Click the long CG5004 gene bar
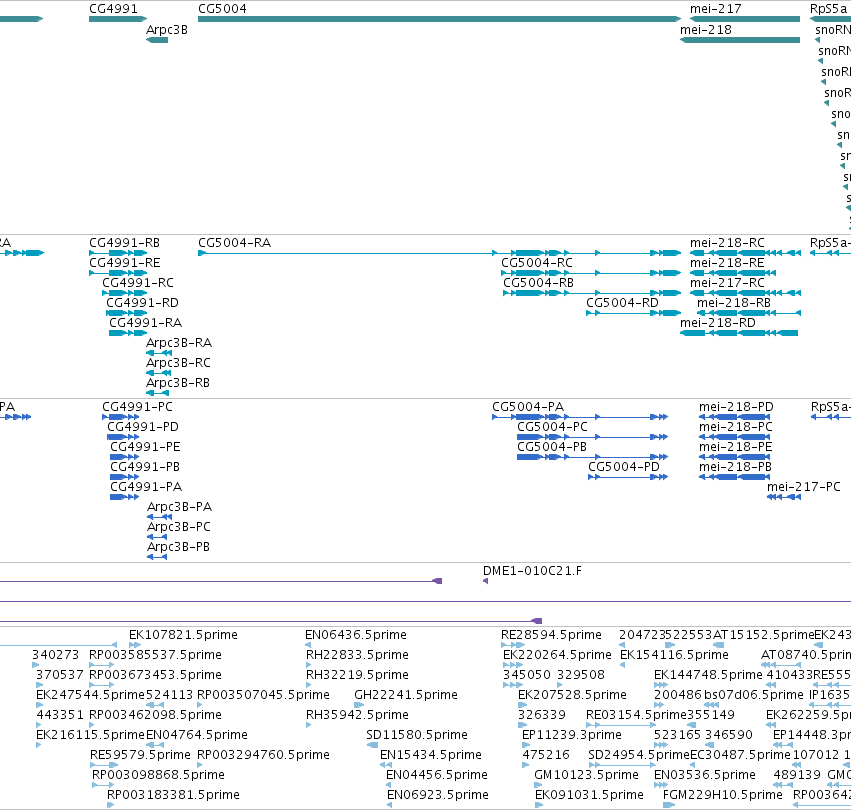Image resolution: width=851 pixels, height=810 pixels. pos(440,19)
